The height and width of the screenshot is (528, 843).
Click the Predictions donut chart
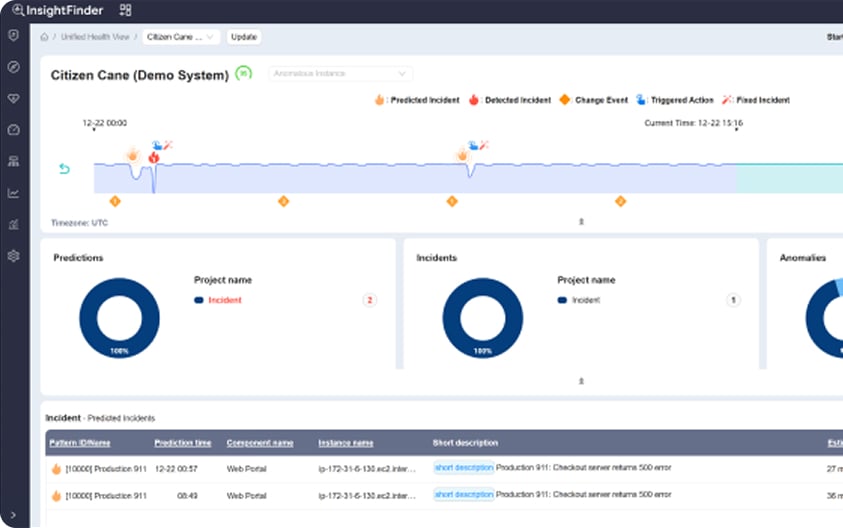click(119, 318)
